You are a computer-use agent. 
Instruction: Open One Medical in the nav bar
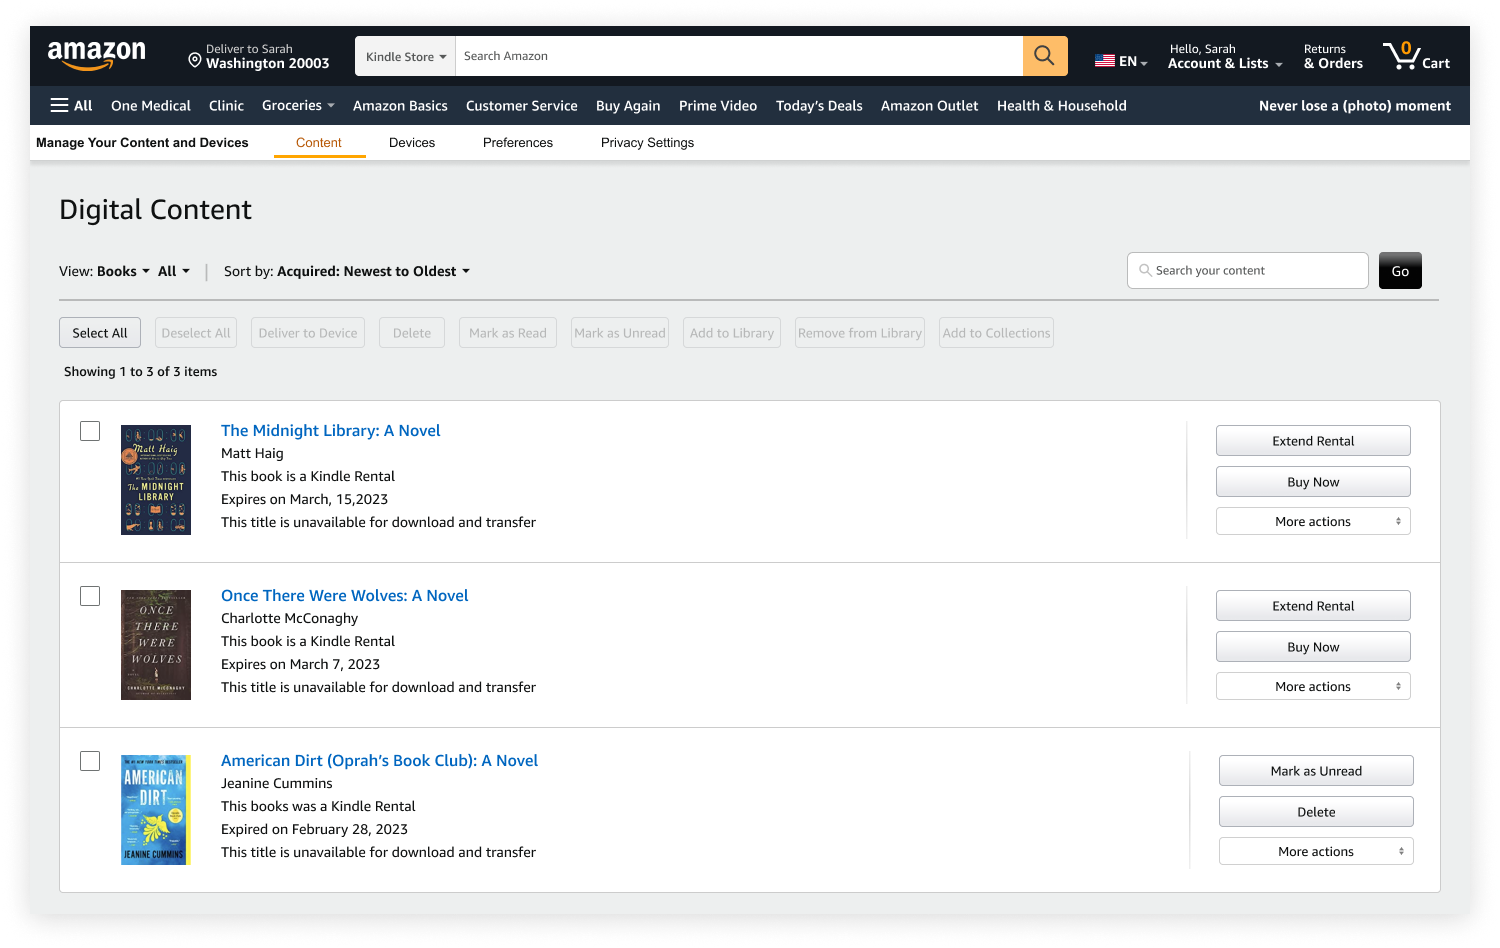tap(151, 105)
